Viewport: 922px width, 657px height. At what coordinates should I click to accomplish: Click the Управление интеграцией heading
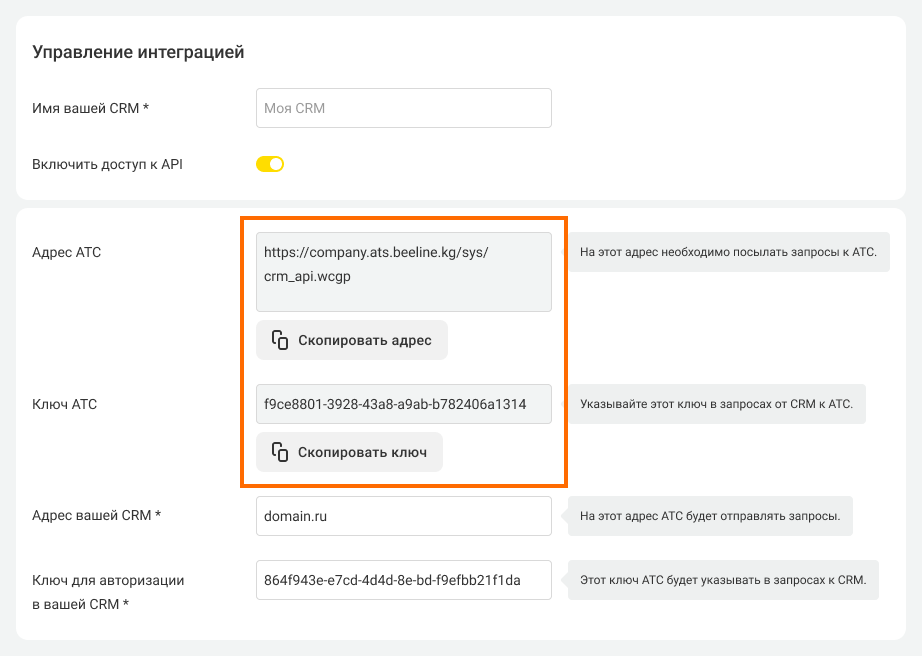click(x=138, y=52)
